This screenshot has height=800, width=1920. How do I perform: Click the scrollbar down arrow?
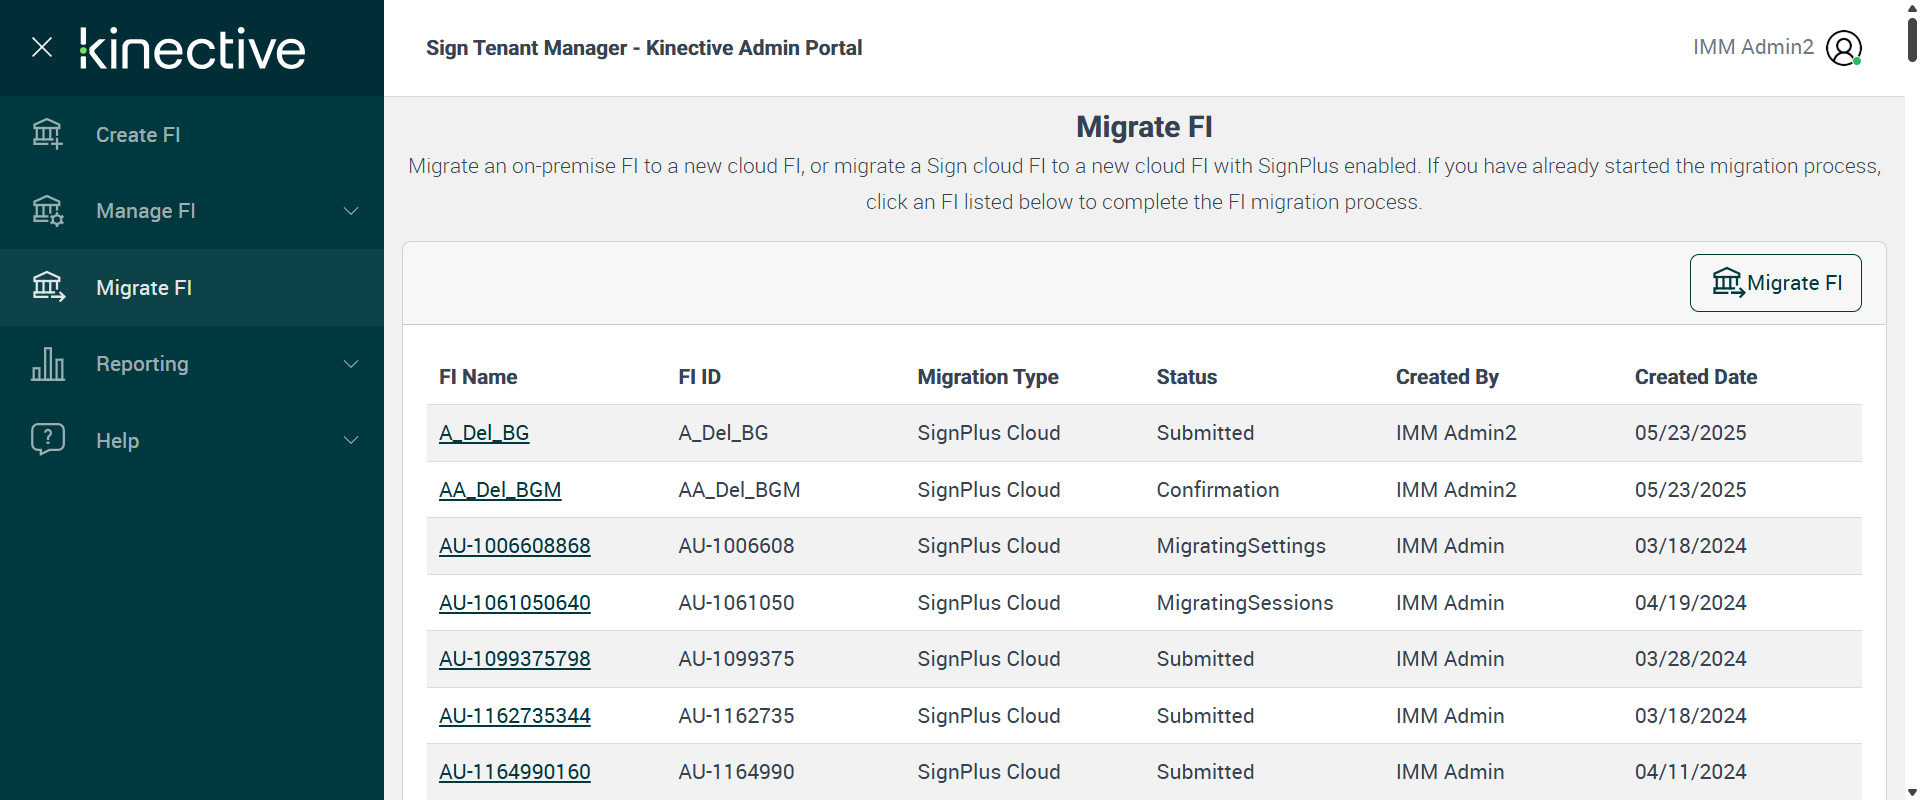(x=1912, y=792)
